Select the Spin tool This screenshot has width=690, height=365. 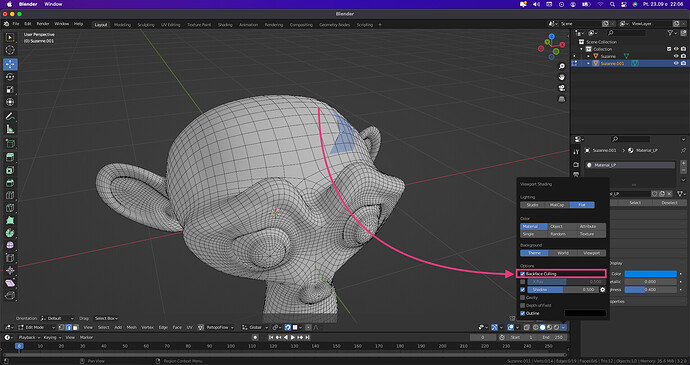click(10, 232)
